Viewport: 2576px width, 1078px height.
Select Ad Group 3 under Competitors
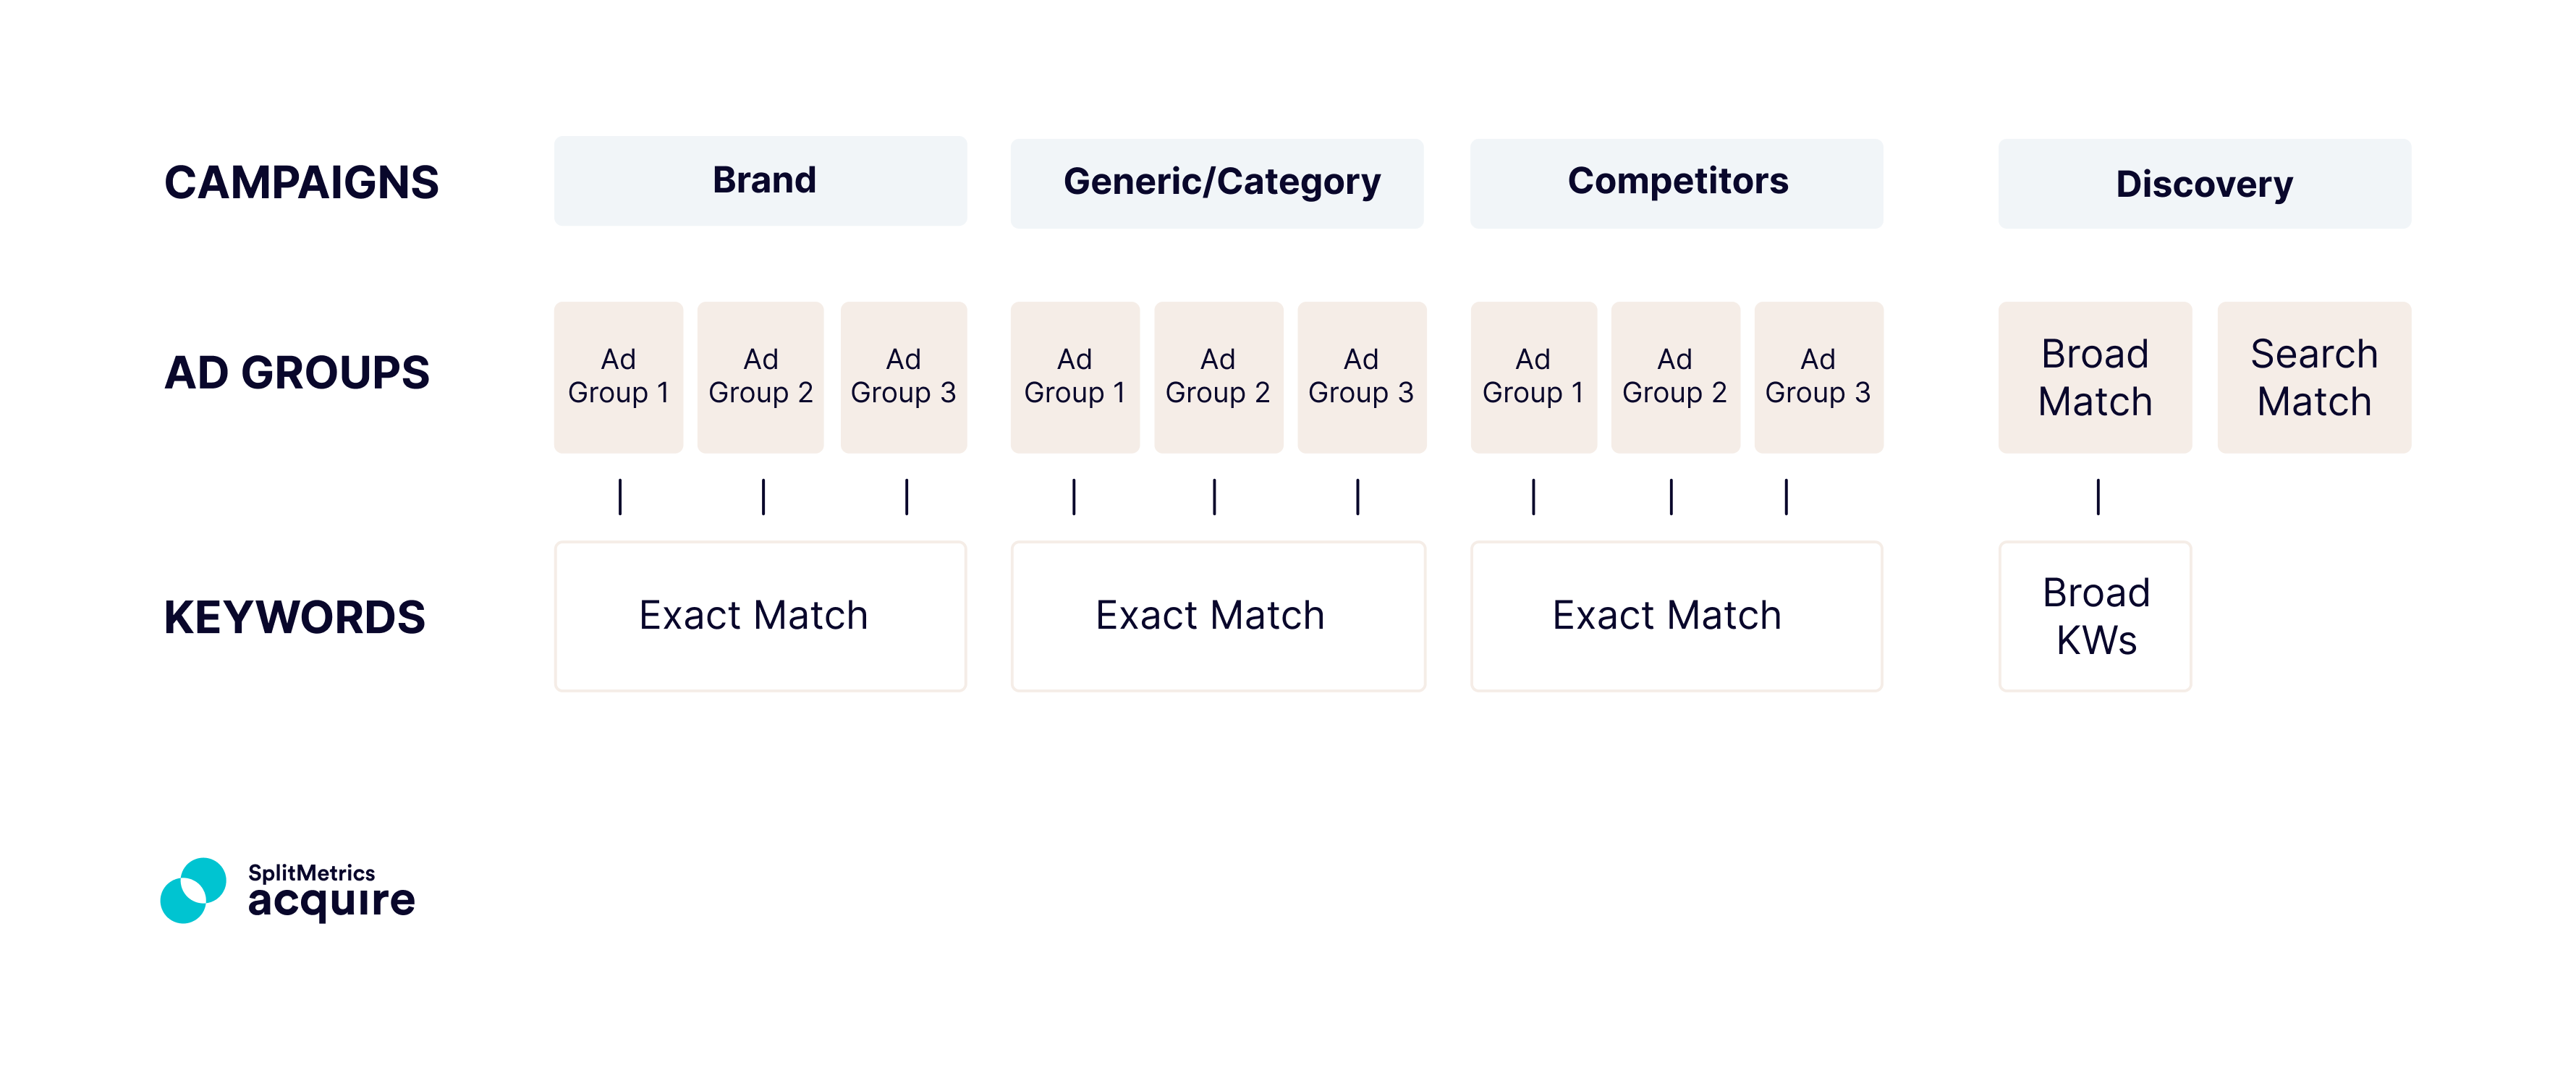tap(1818, 377)
